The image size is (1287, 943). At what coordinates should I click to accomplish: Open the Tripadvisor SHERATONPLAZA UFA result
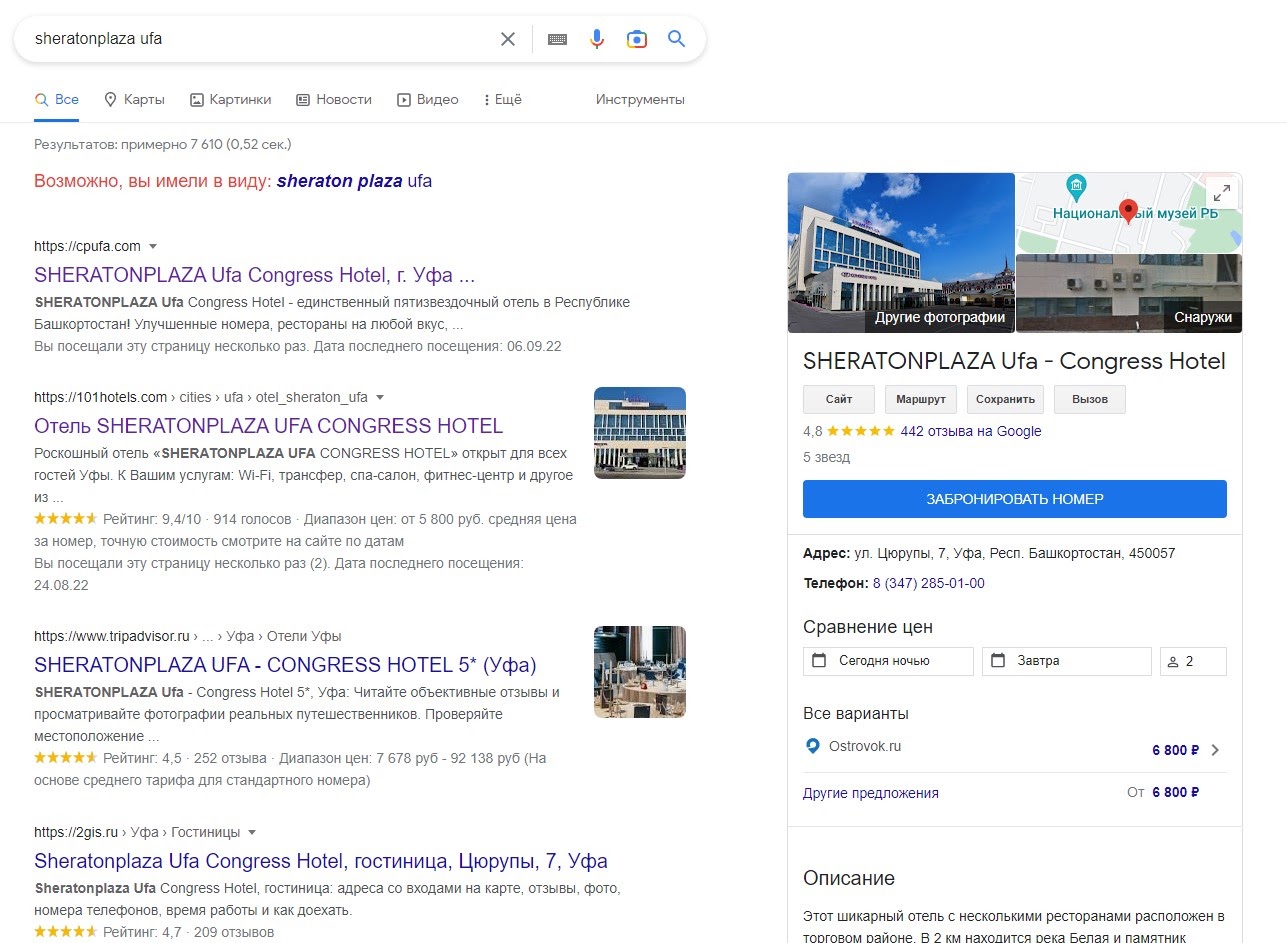tap(285, 665)
